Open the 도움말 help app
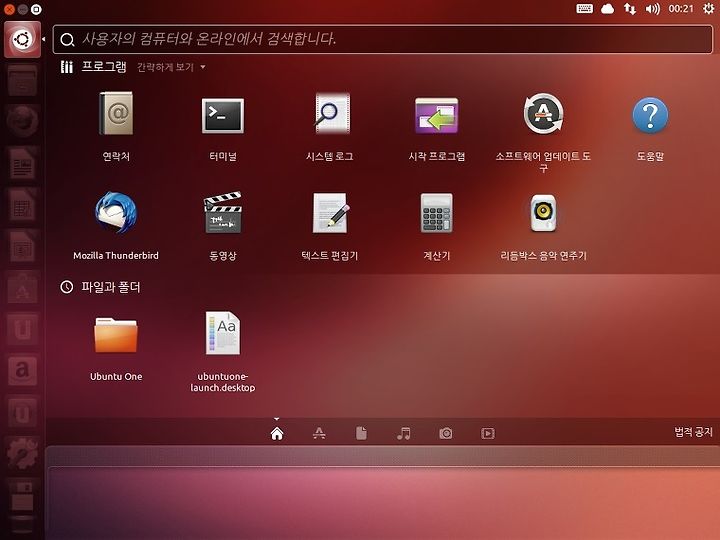 [650, 115]
